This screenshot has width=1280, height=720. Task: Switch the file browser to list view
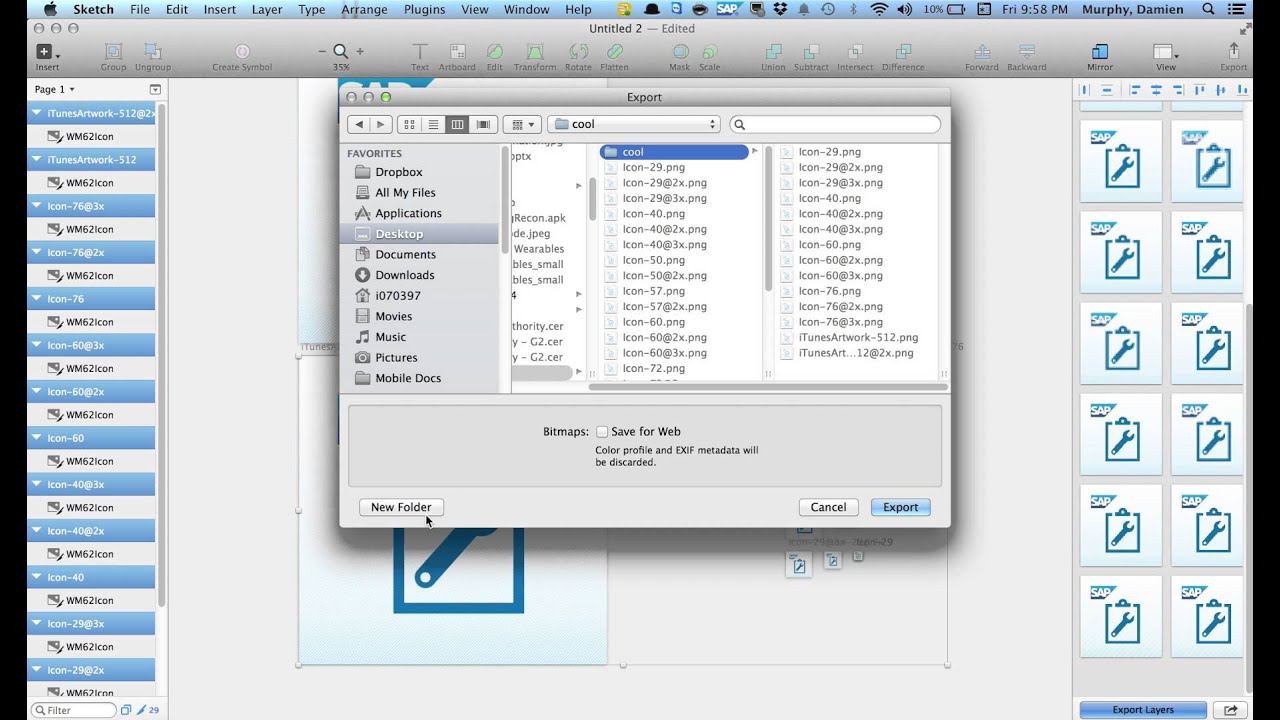click(x=433, y=124)
